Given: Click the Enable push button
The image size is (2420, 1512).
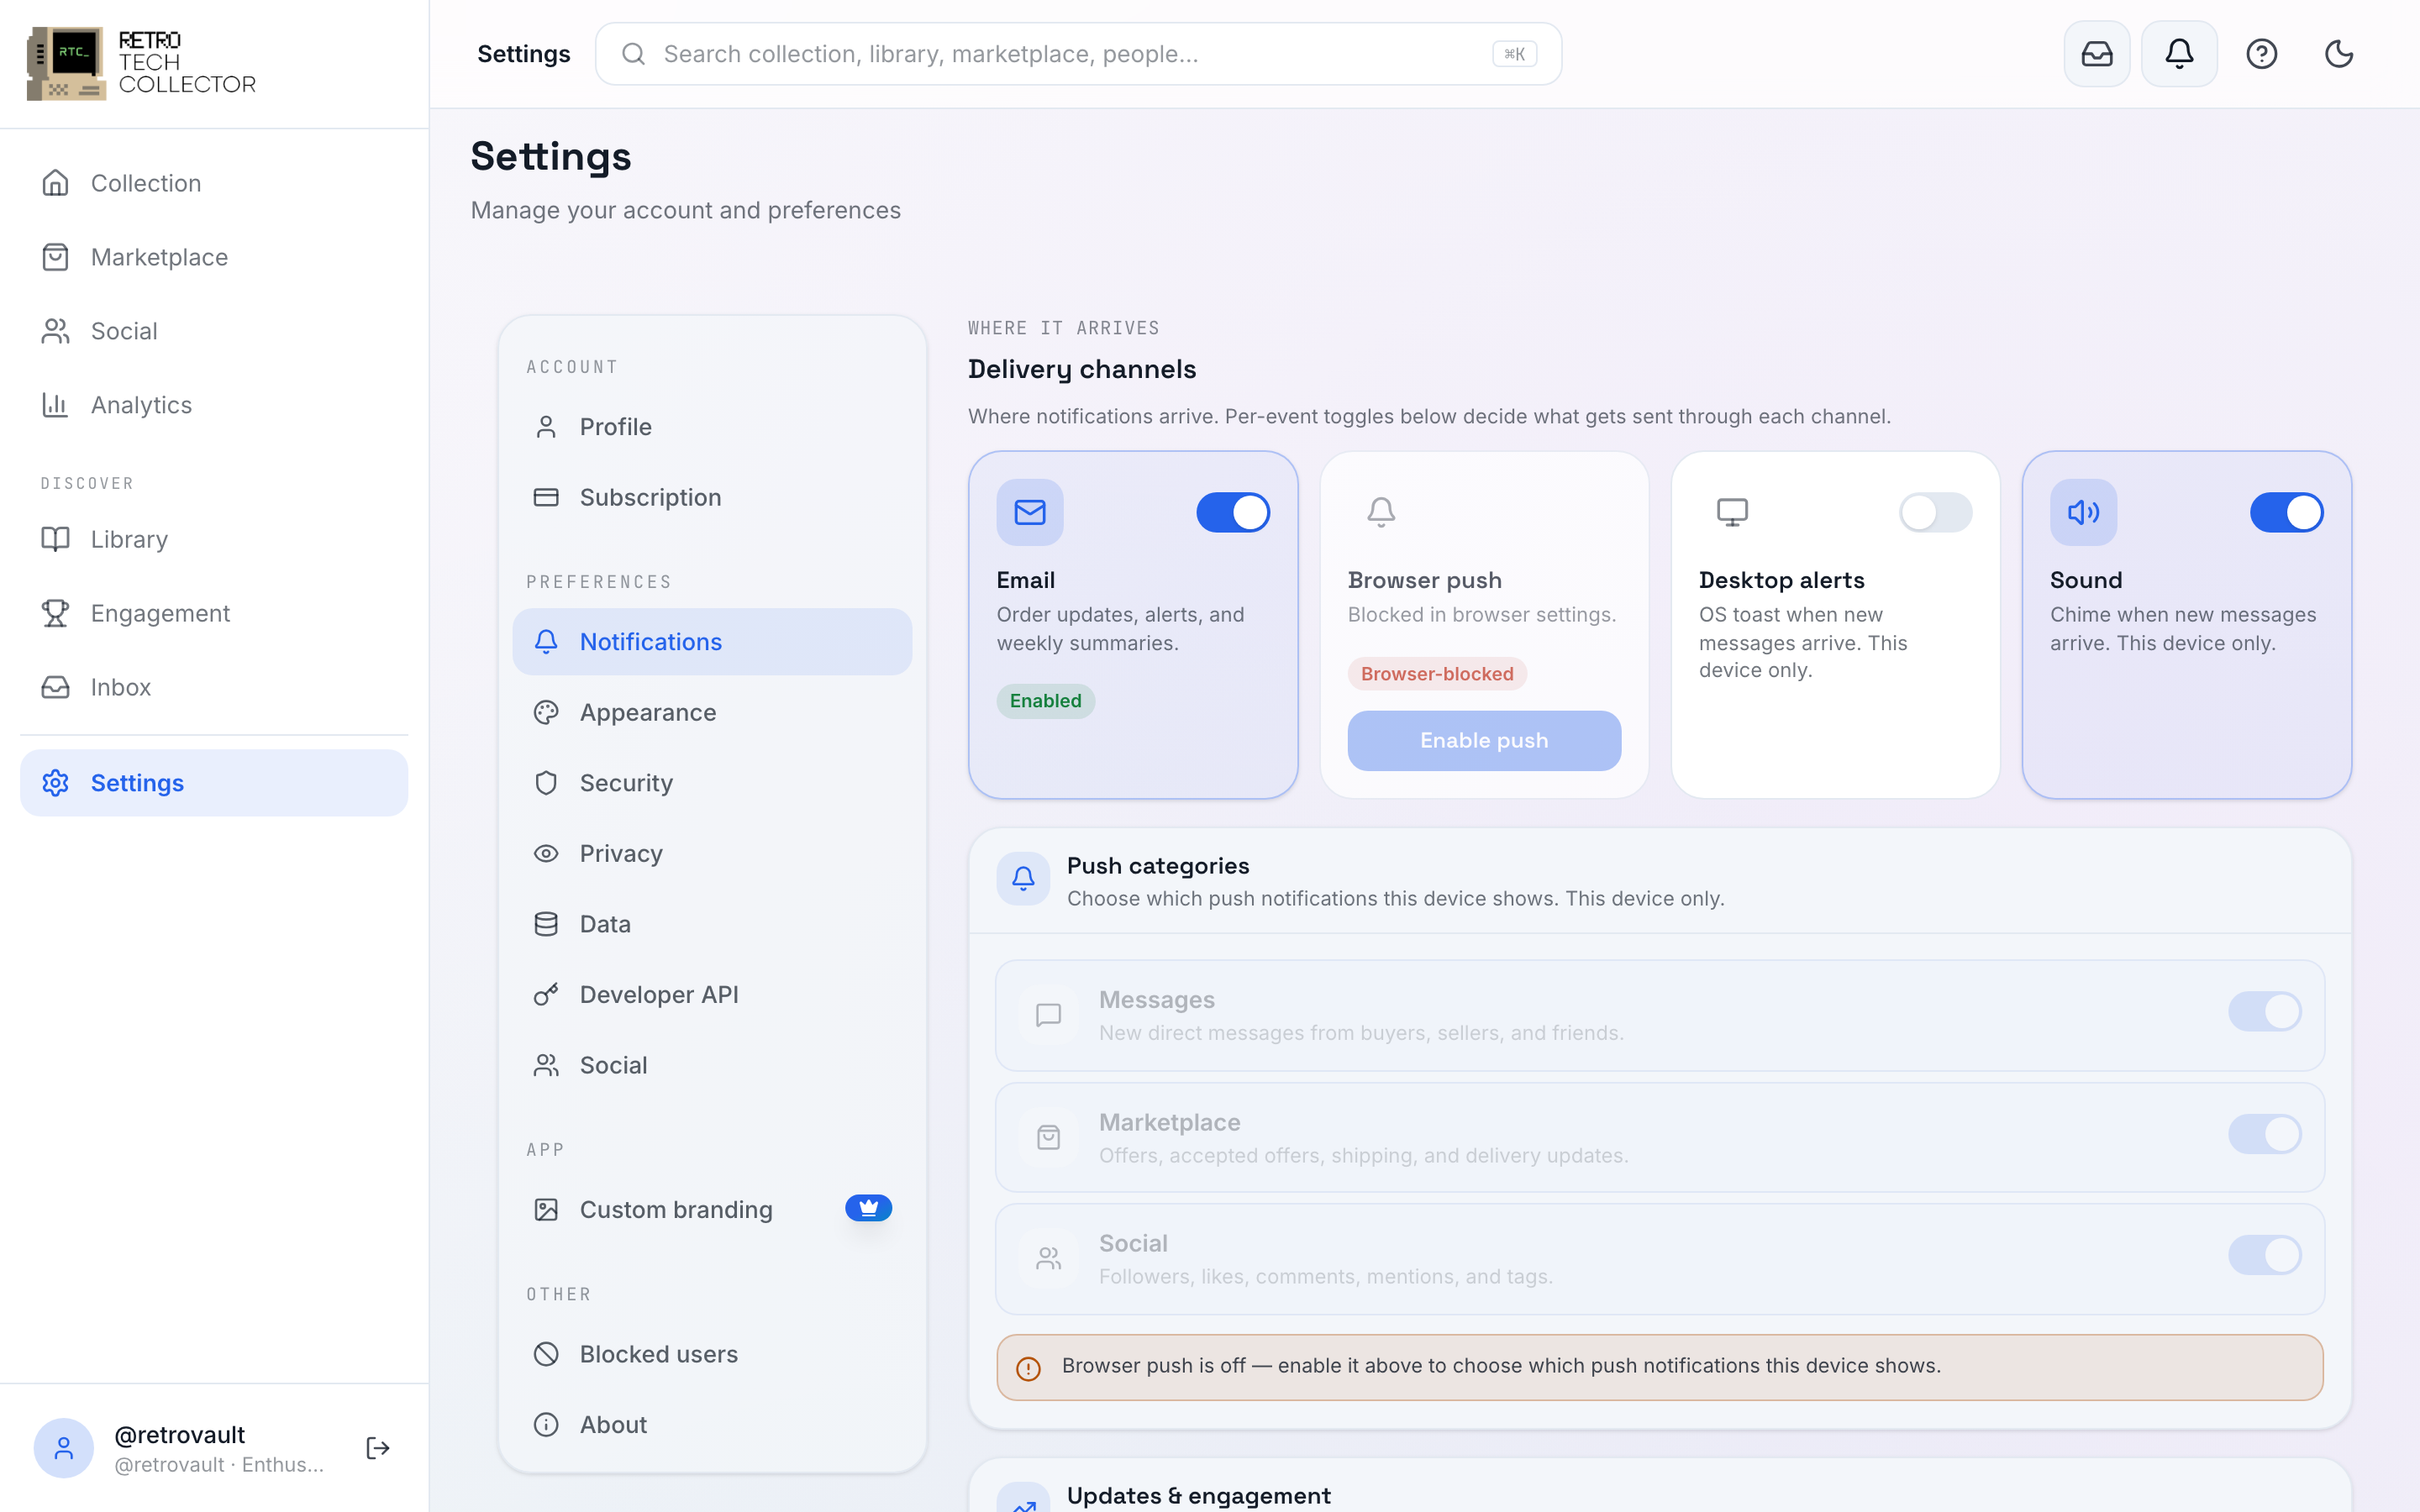Looking at the screenshot, I should tap(1484, 741).
